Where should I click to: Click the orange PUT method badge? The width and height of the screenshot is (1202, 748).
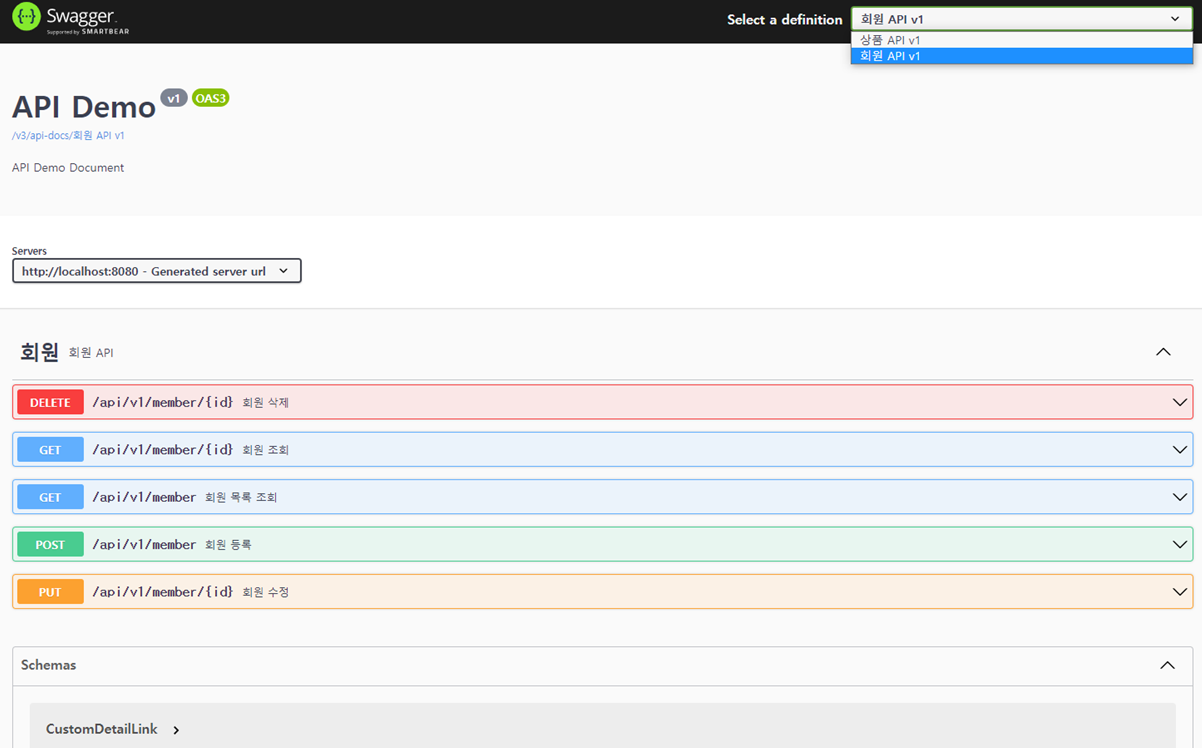(50, 592)
